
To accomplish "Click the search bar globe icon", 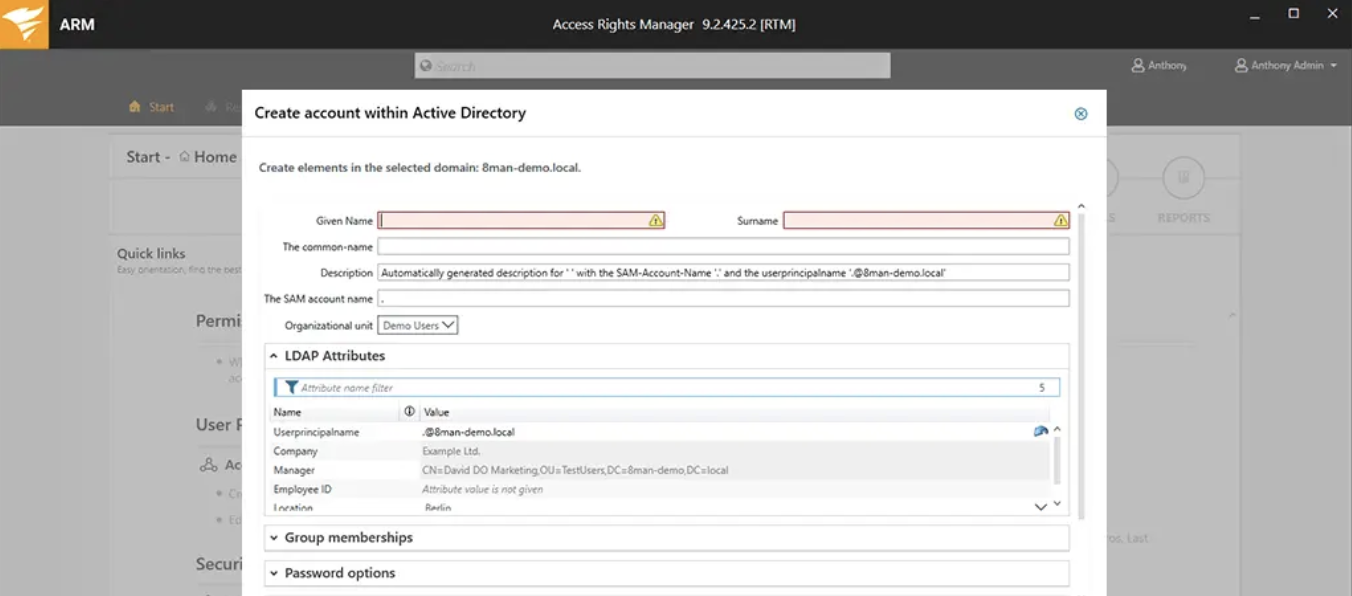I will 426,66.
